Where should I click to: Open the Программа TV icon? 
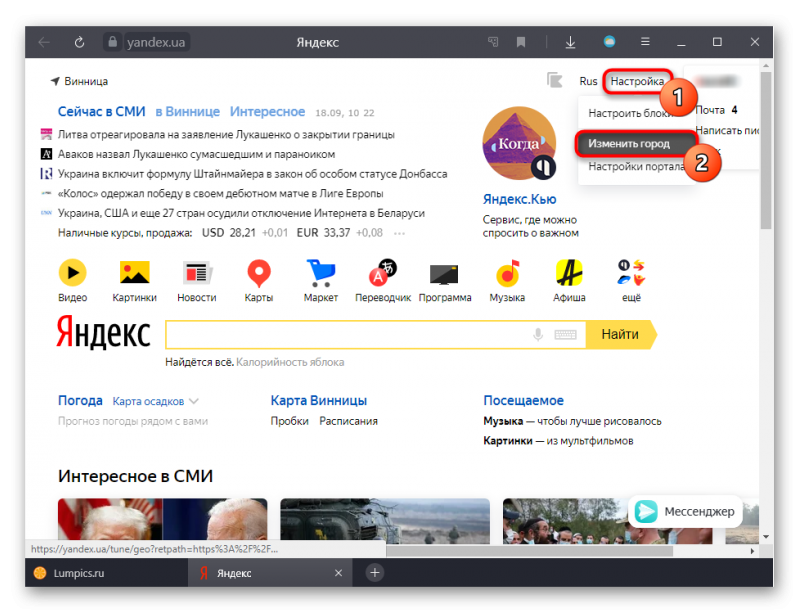coord(444,274)
